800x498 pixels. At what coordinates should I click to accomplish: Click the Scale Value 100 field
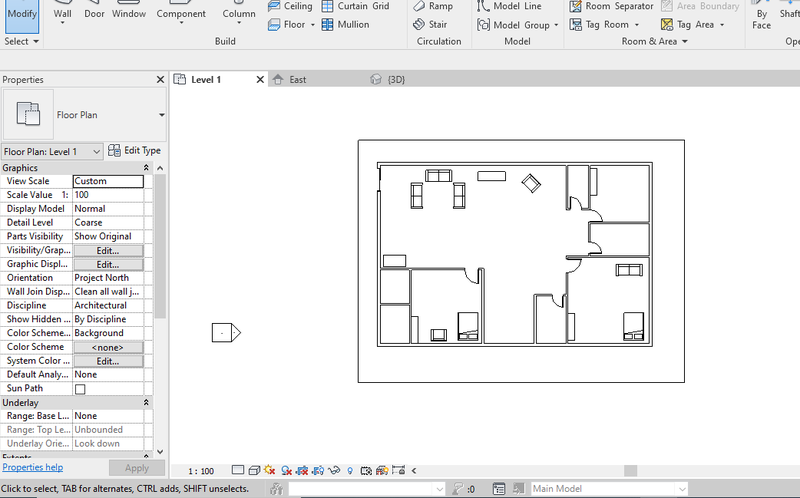(x=108, y=195)
